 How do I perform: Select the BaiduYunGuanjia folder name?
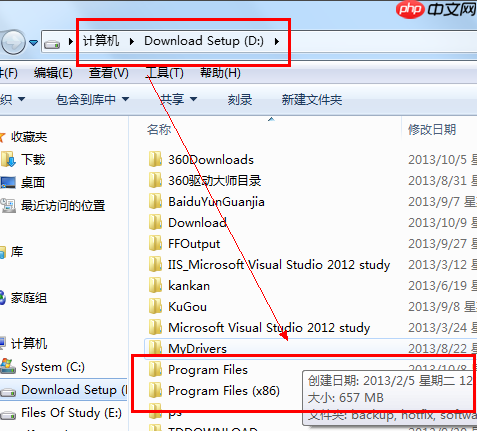click(x=216, y=202)
